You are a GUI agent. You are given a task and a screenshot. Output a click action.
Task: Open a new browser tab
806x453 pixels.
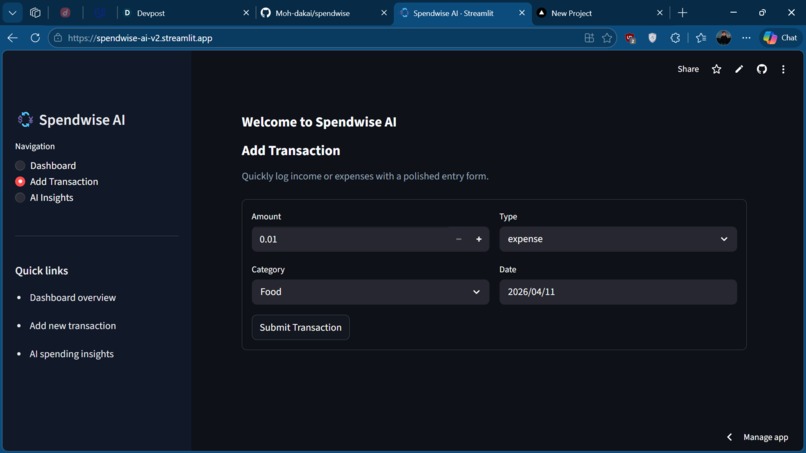683,13
